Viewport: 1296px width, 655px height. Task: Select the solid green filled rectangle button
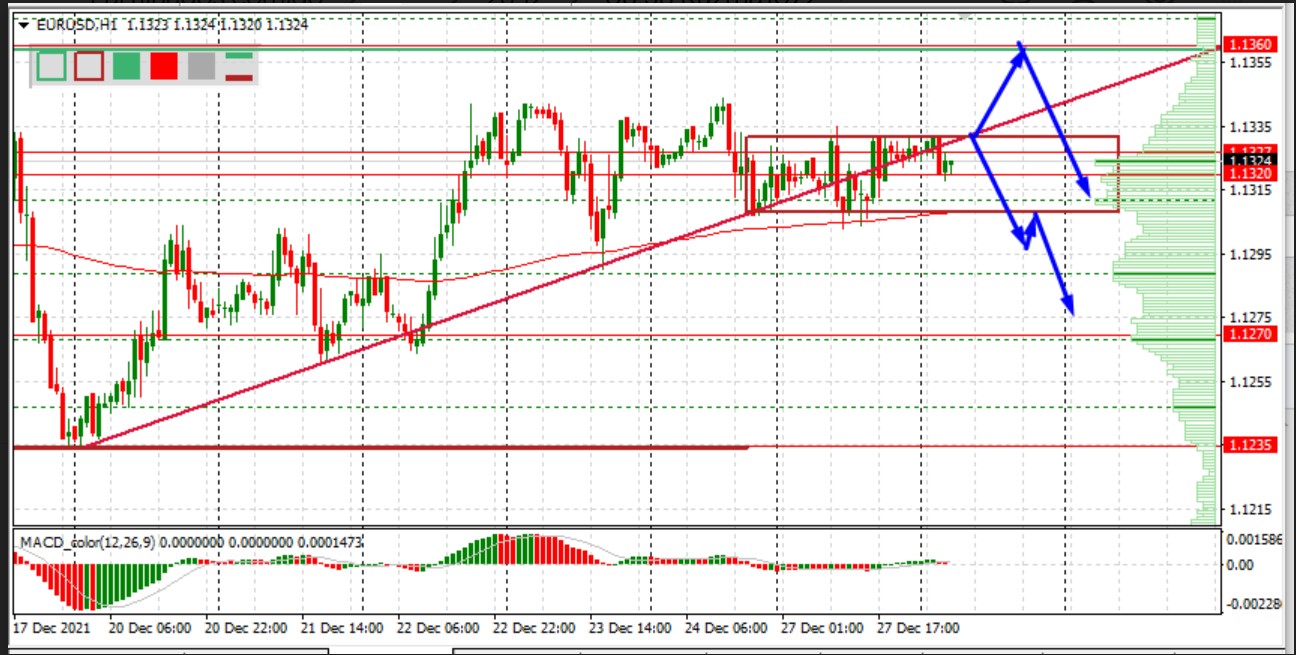coord(127,66)
